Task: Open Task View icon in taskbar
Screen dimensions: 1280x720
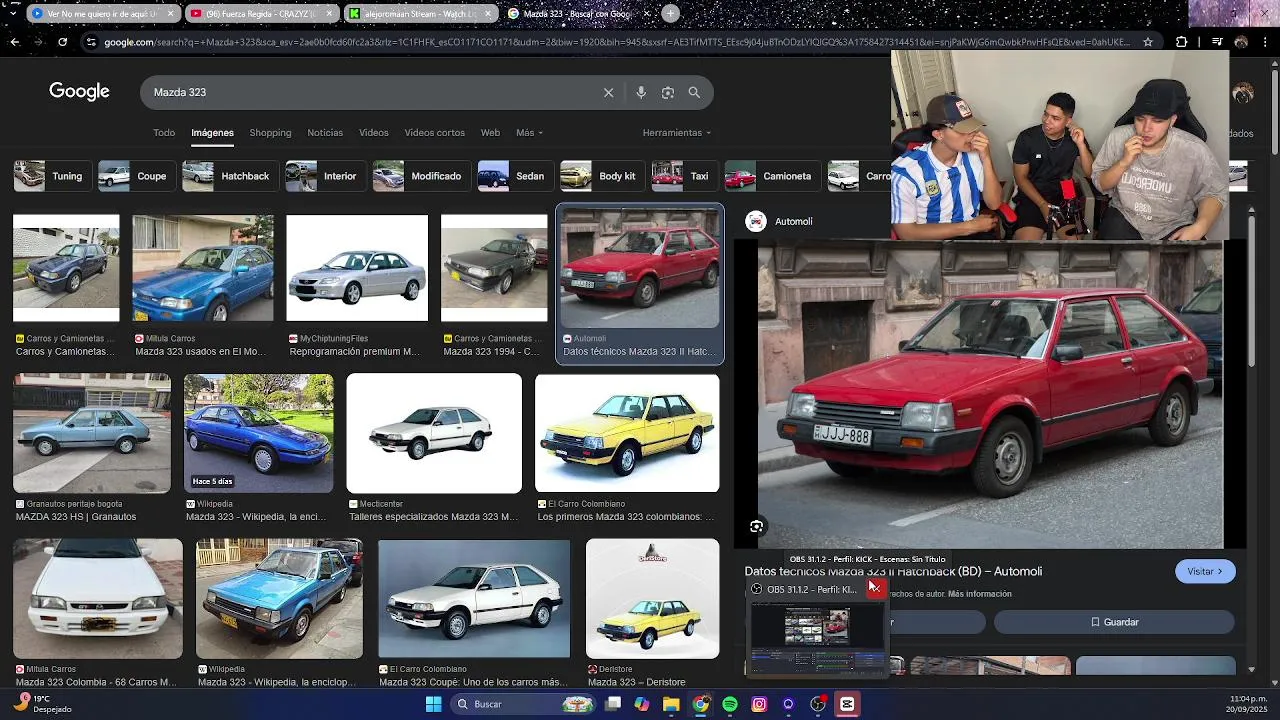Action: coord(613,704)
